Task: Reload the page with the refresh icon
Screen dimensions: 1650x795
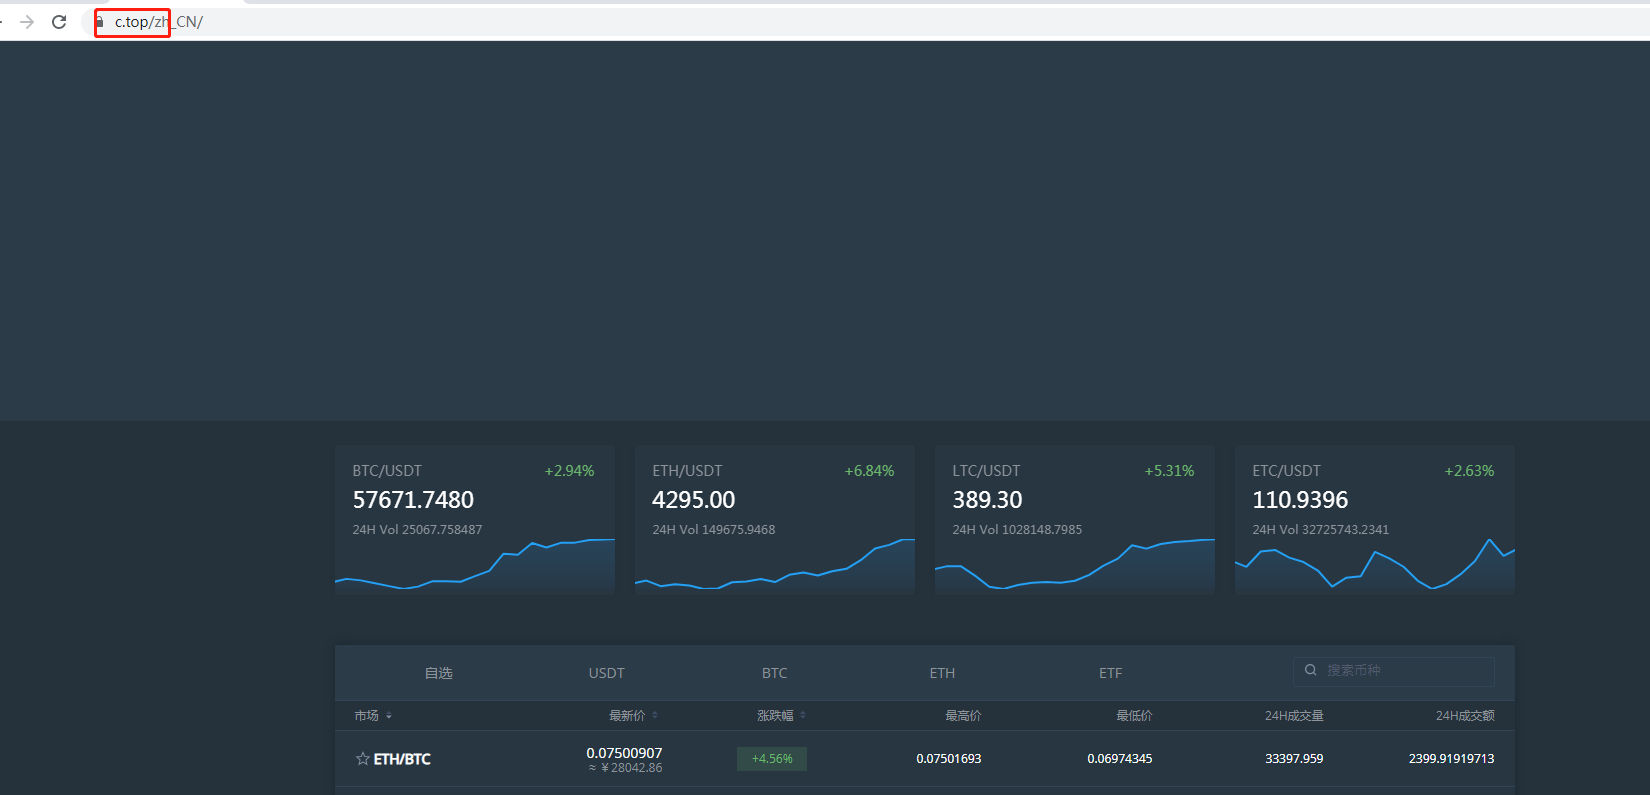Action: pos(59,22)
